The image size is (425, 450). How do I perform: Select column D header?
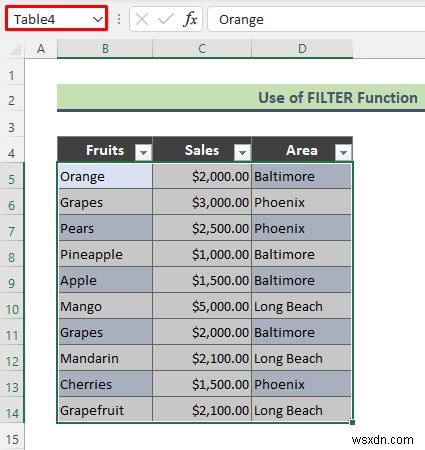point(302,49)
